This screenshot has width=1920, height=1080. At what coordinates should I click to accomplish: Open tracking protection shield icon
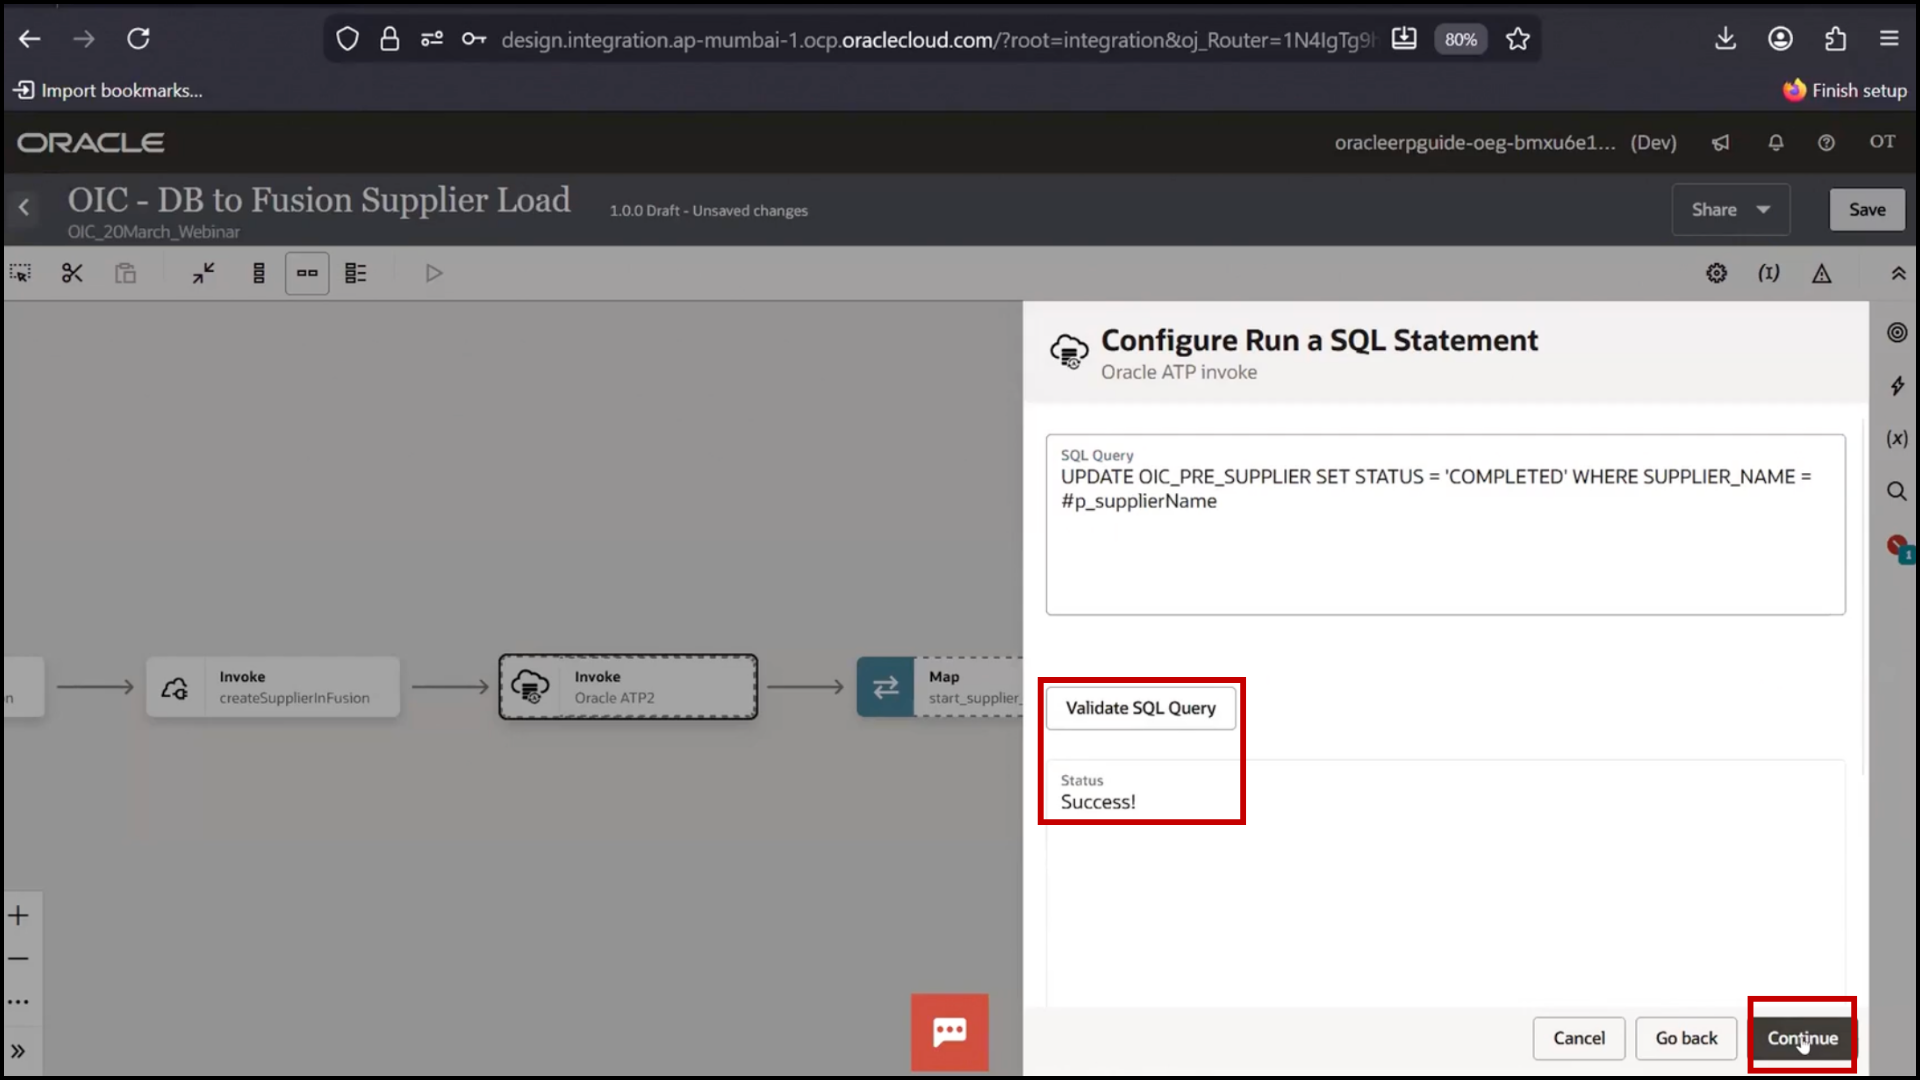[x=347, y=39]
